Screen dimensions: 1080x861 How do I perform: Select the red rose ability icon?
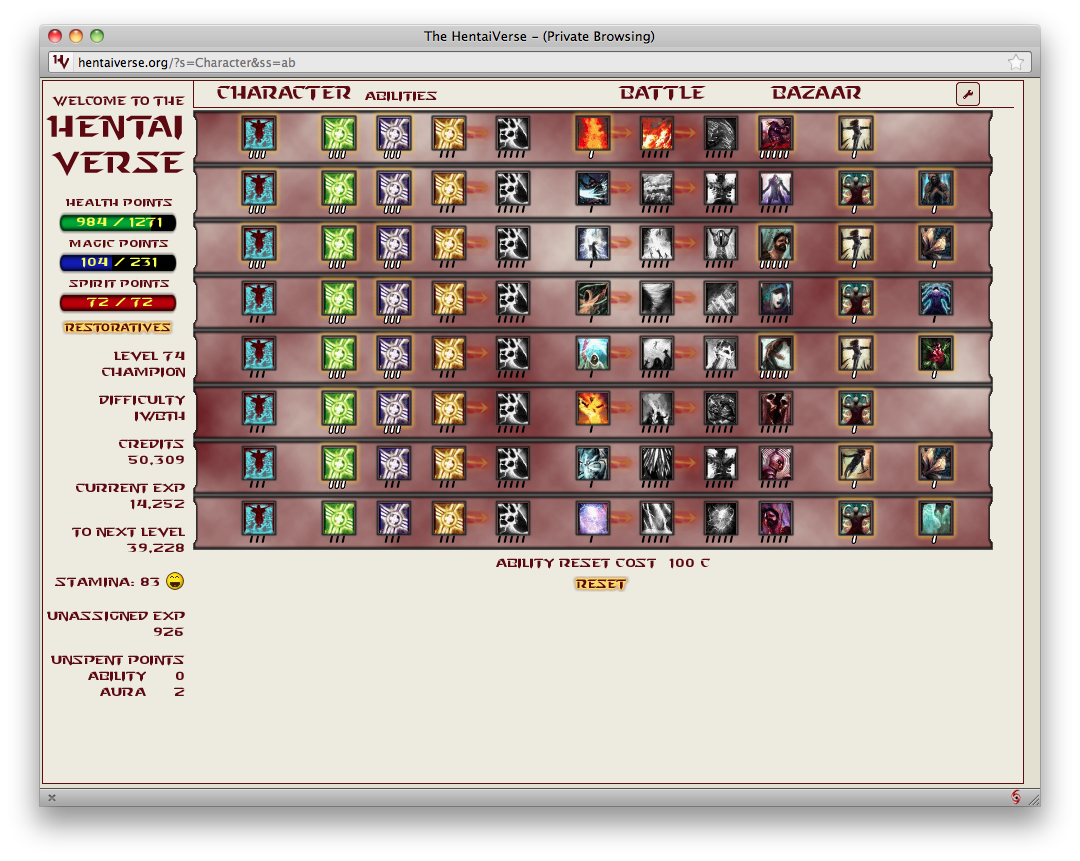pos(936,353)
